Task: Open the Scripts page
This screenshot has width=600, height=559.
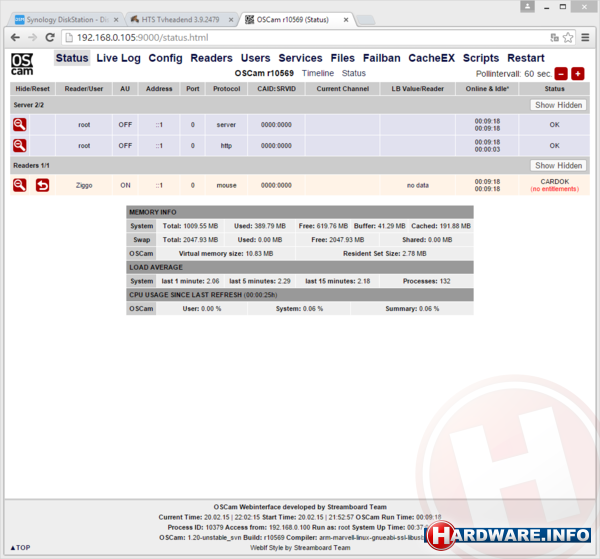Action: click(481, 58)
